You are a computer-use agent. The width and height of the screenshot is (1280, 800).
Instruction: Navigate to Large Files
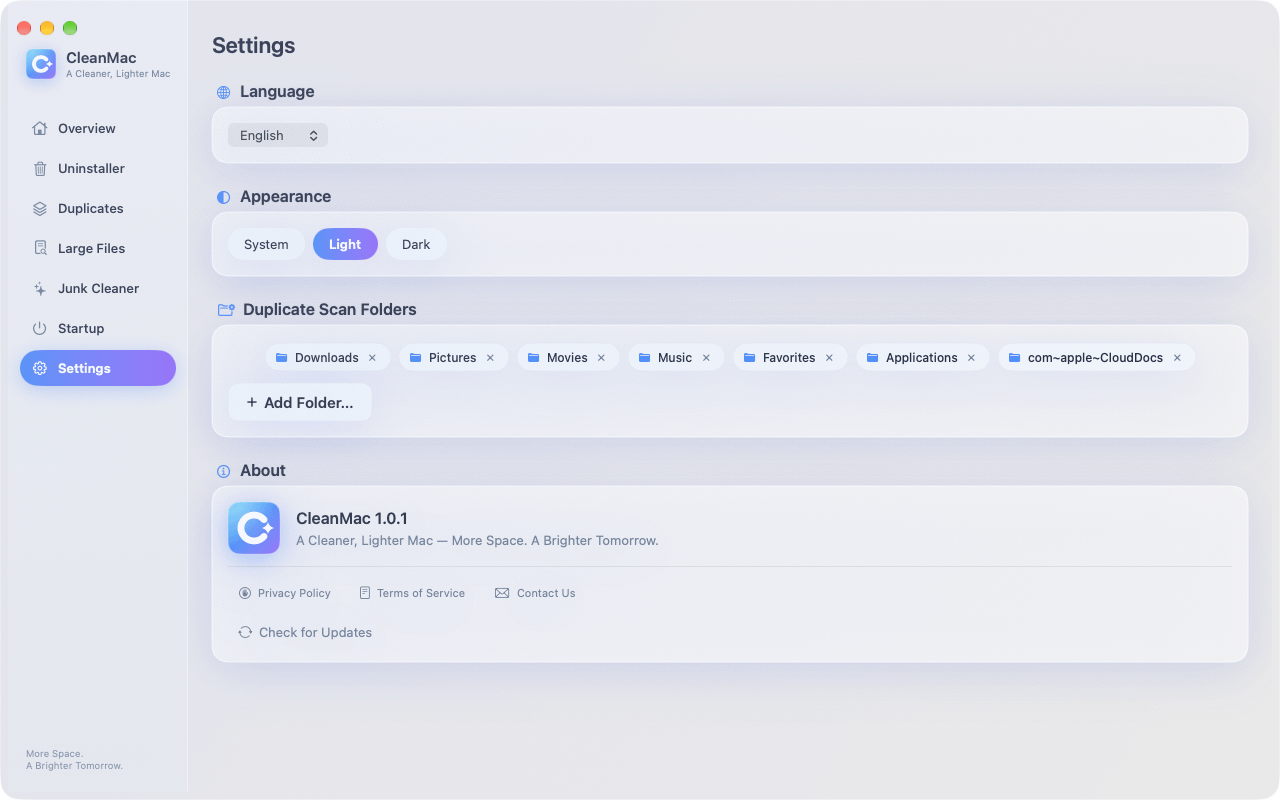pyautogui.click(x=98, y=248)
